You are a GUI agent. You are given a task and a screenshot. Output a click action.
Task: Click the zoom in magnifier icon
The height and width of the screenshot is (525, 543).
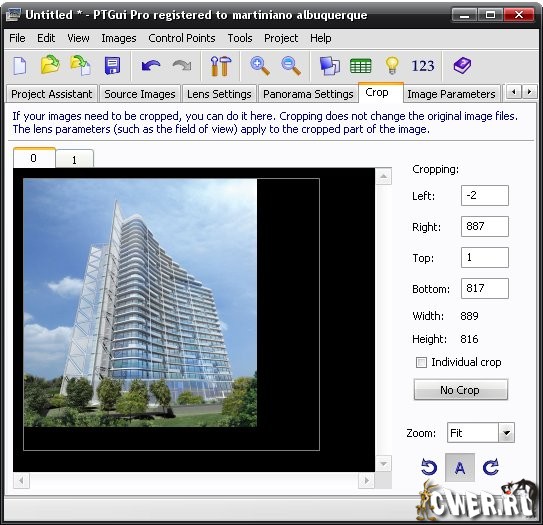click(260, 66)
